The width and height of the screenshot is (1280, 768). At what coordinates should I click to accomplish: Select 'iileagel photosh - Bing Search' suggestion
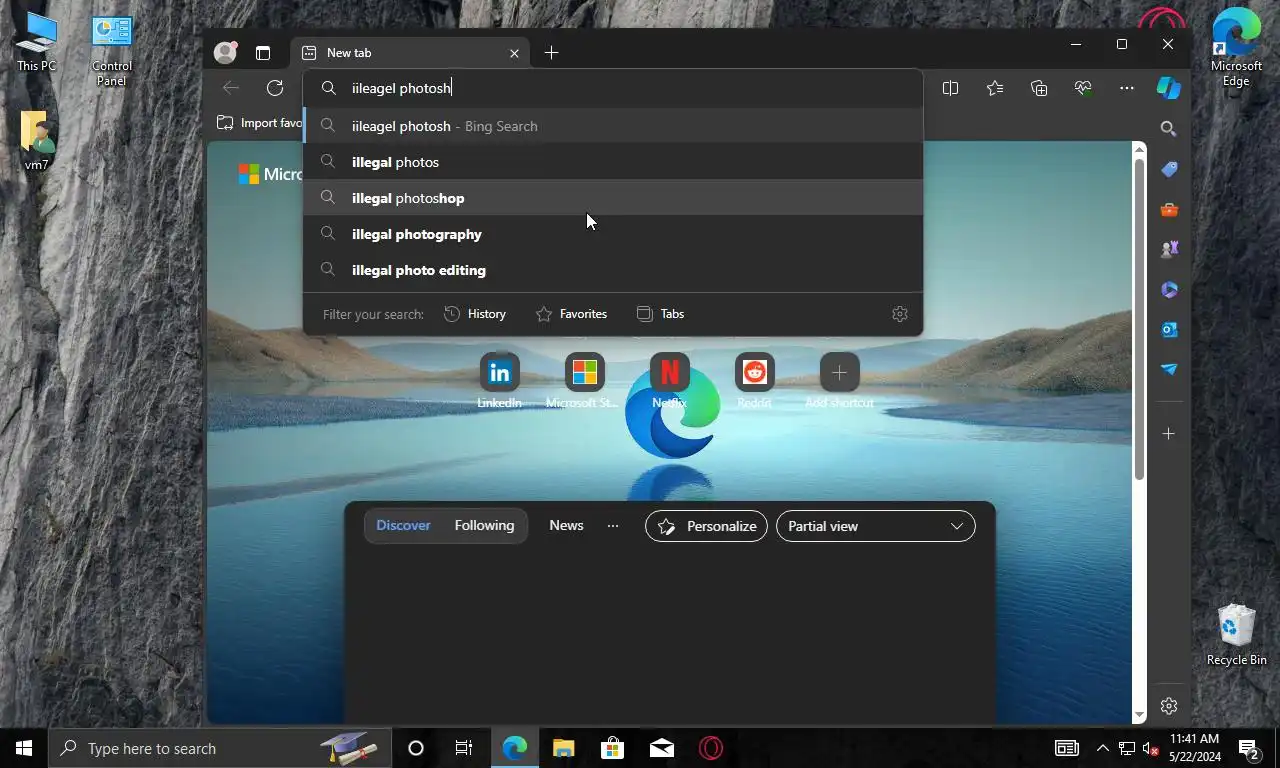pos(613,126)
